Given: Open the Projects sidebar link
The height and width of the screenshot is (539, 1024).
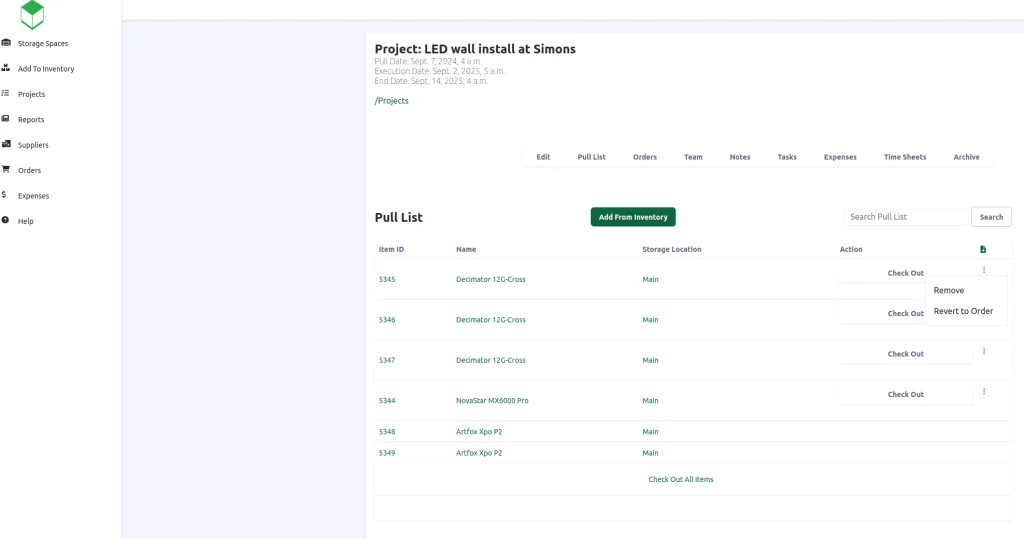Looking at the screenshot, I should click(x=31, y=94).
